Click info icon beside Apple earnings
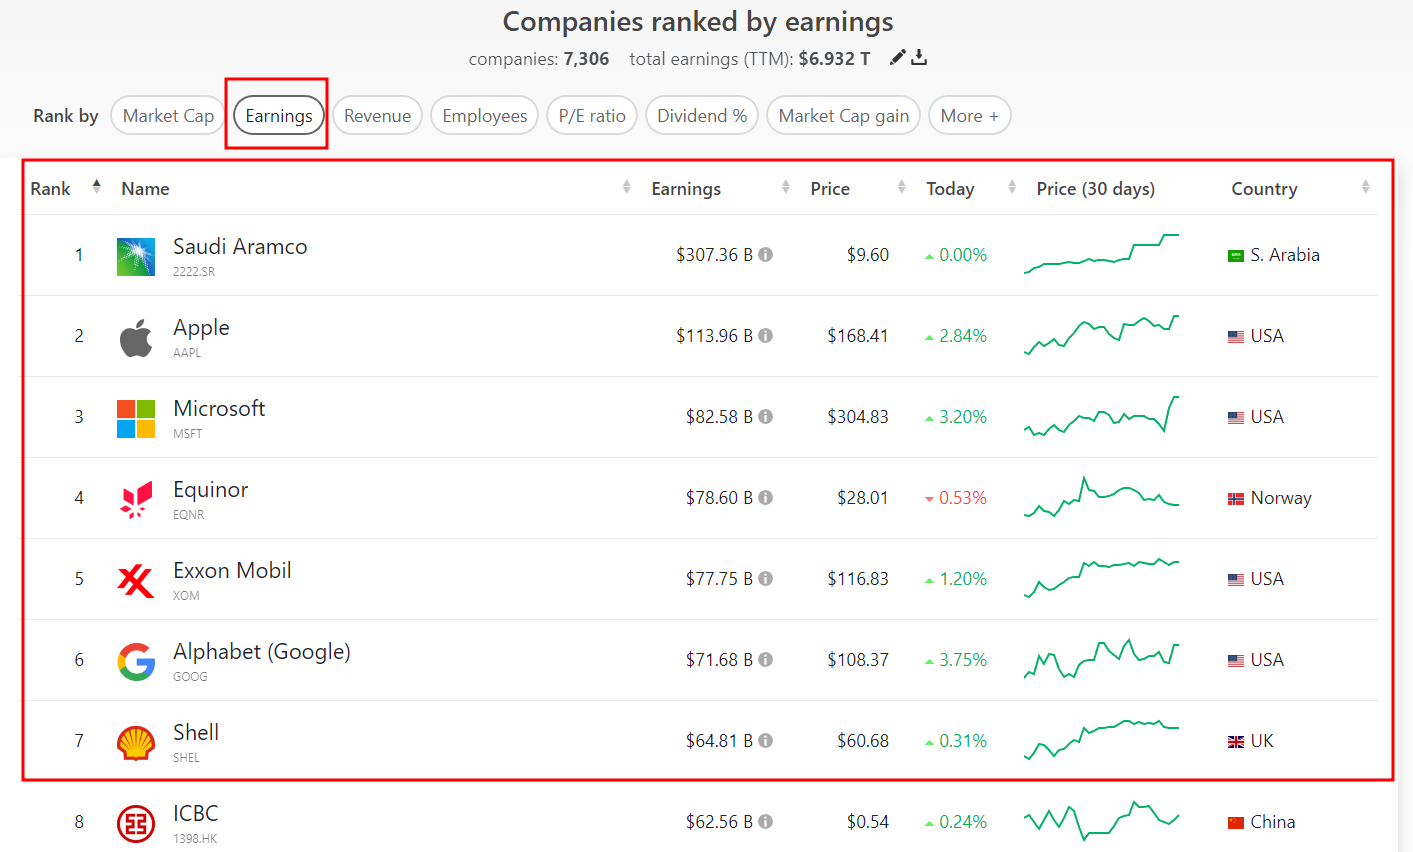The height and width of the screenshot is (852, 1413). 766,336
